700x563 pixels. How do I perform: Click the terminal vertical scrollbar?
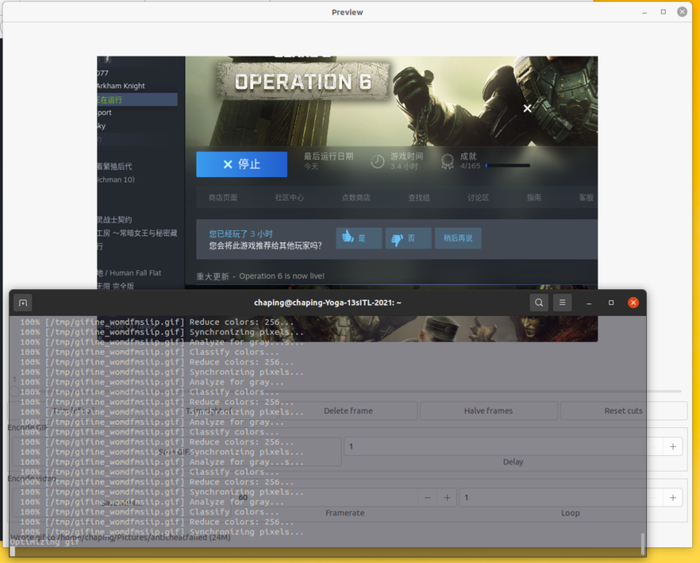642,543
